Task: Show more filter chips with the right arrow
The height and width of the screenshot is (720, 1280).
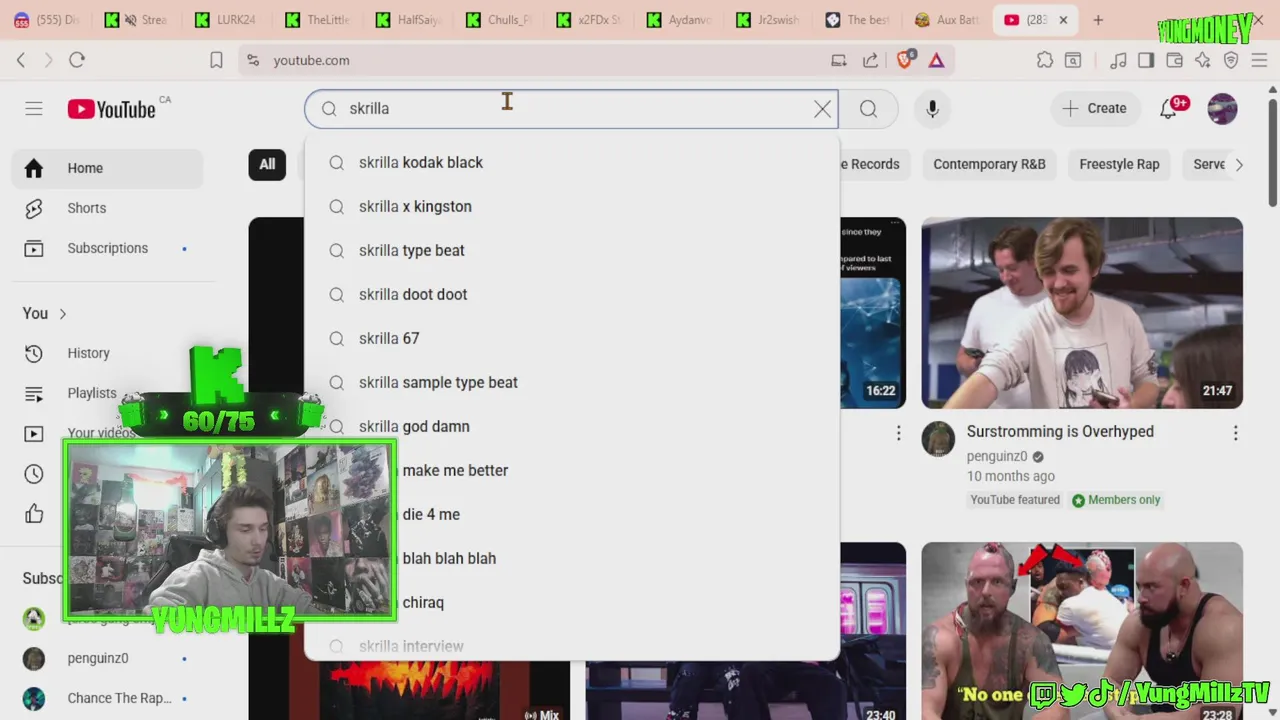Action: click(x=1239, y=164)
